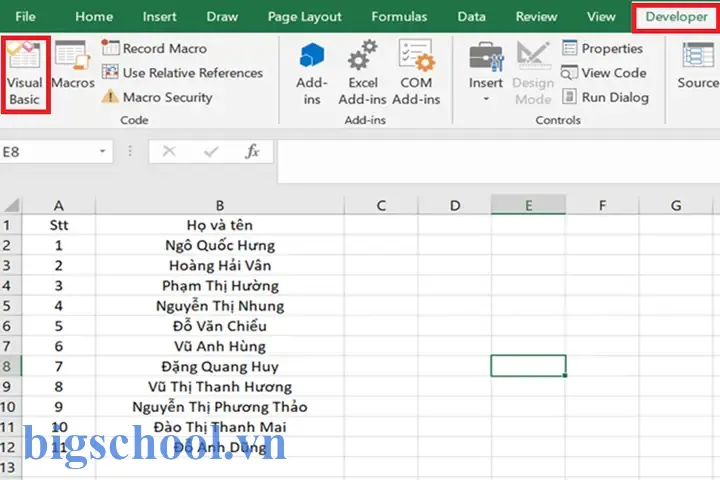The width and height of the screenshot is (720, 480).
Task: Click the formula bar Cancel X
Action: (x=169, y=151)
